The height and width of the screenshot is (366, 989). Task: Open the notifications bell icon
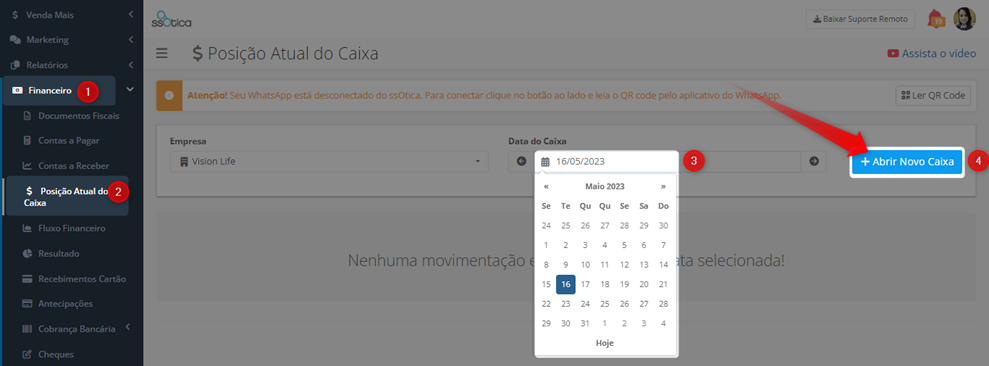936,19
